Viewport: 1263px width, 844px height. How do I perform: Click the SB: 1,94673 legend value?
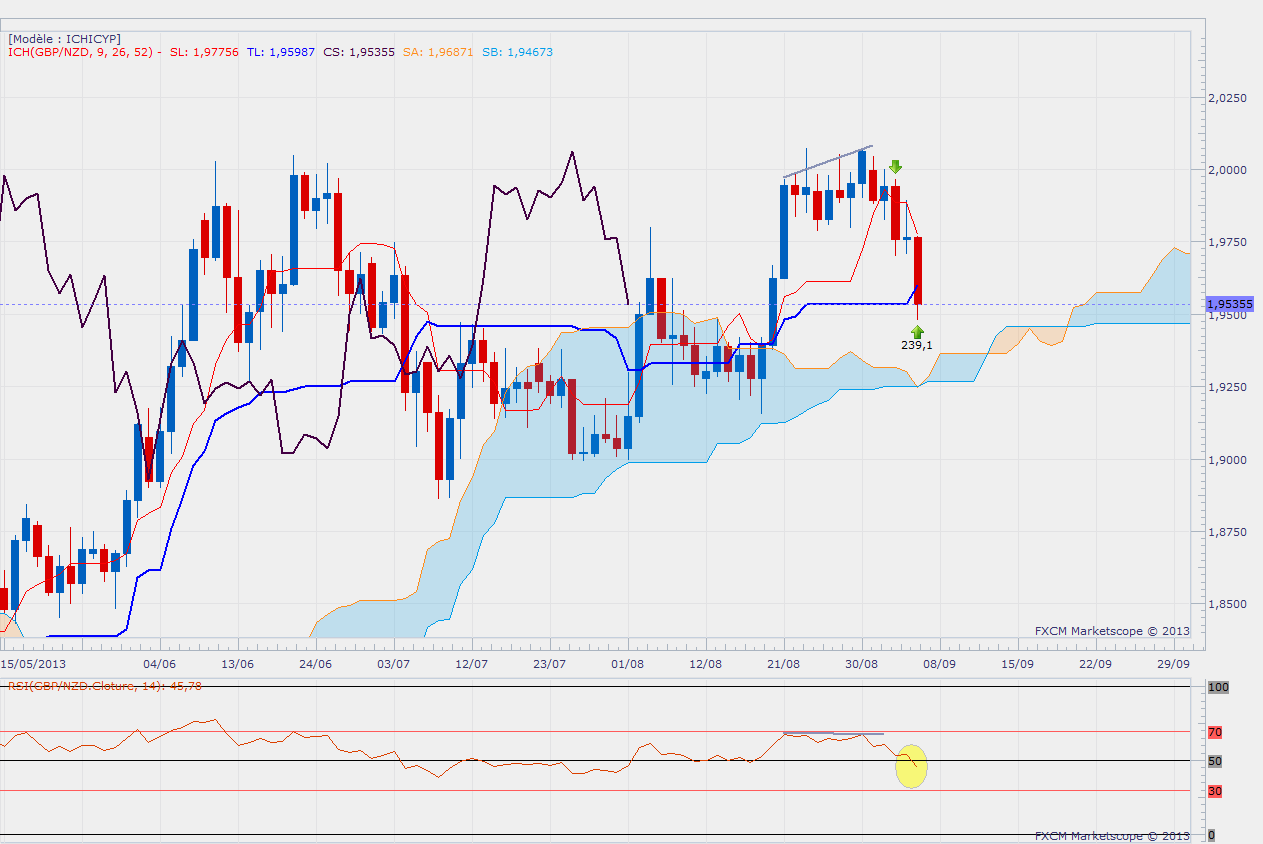517,52
